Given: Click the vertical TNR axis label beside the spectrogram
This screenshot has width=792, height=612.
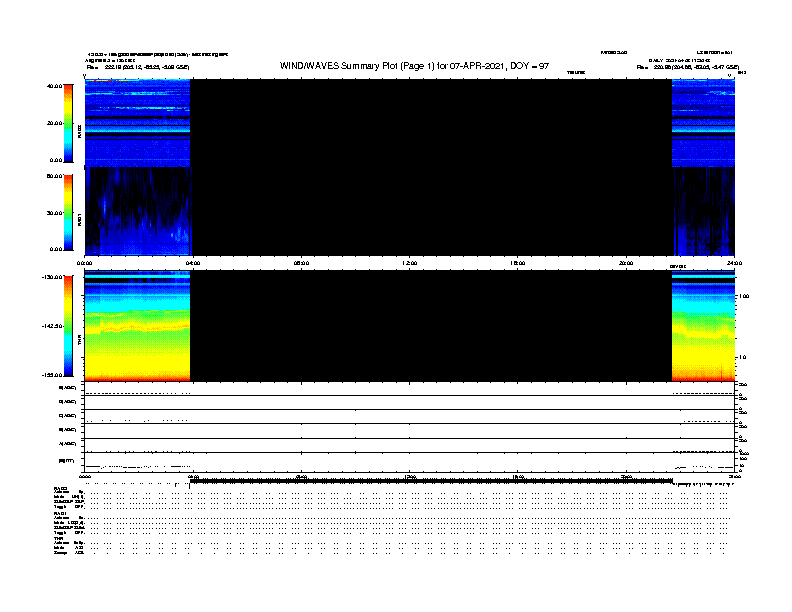Looking at the screenshot, I should (x=79, y=341).
